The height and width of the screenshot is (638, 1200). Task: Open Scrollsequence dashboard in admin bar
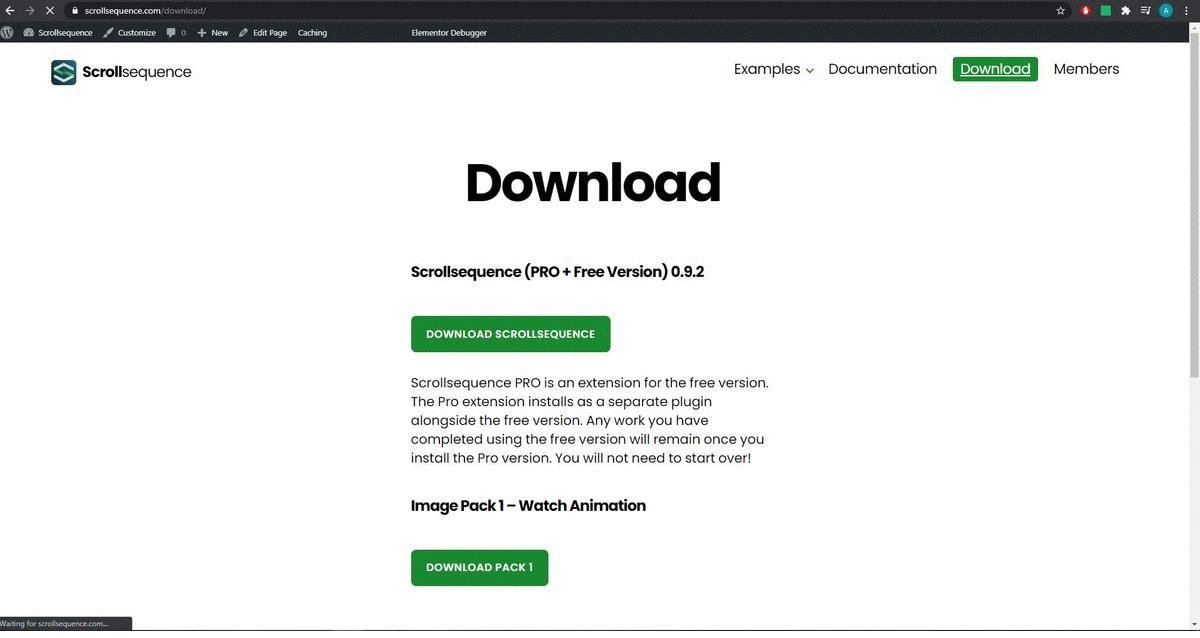click(x=58, y=32)
